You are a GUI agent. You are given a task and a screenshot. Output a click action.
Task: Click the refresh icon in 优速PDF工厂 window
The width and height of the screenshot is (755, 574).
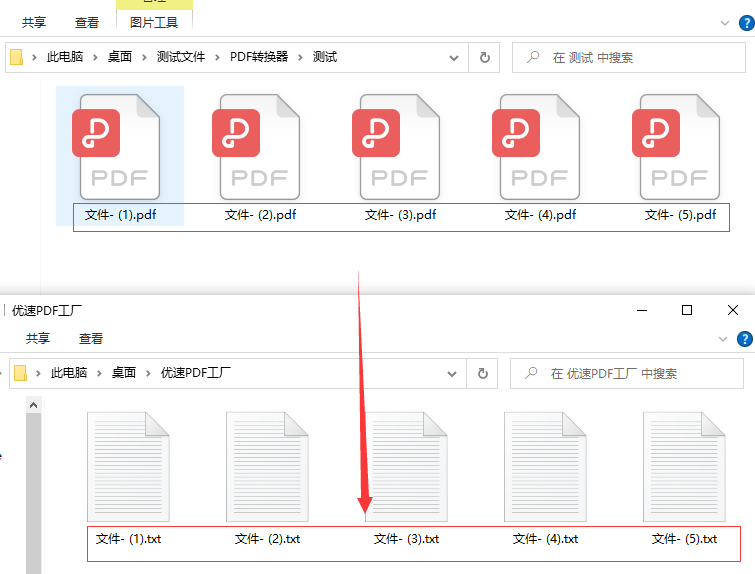[482, 374]
